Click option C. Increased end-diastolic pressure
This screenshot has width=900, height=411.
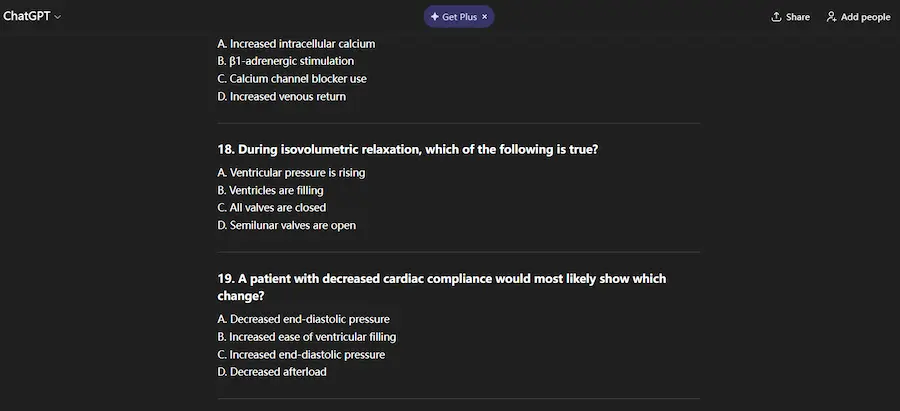301,355
